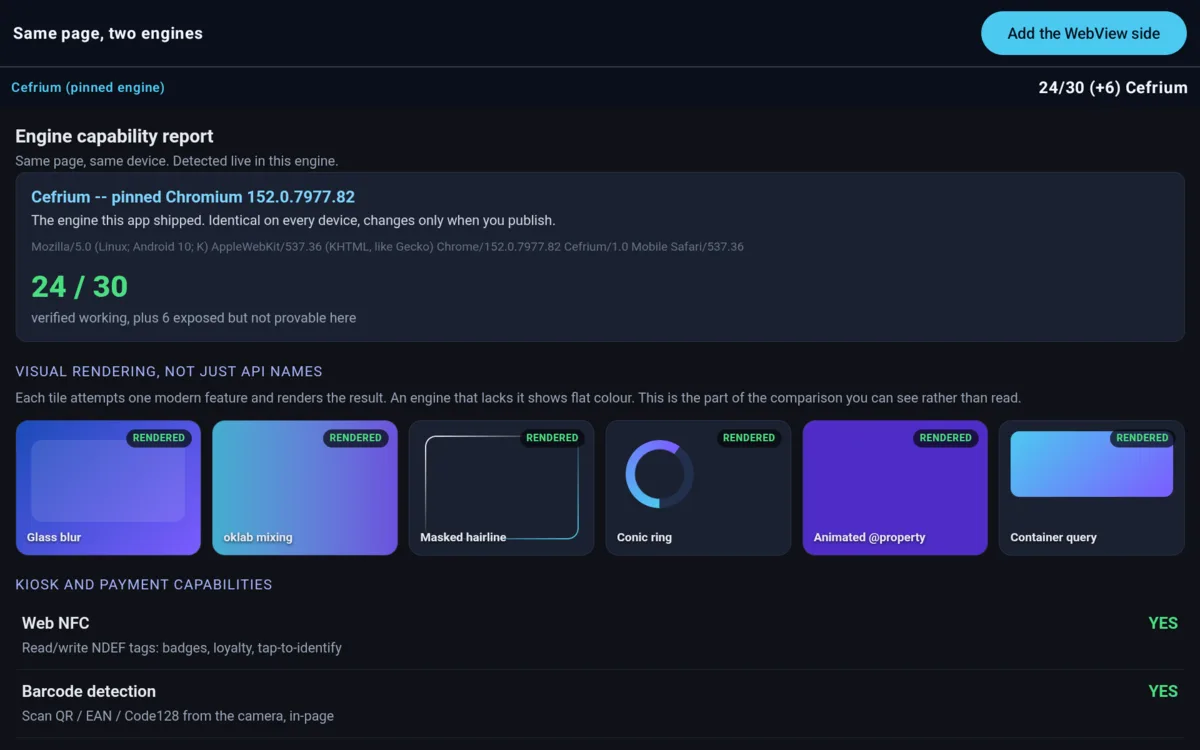Click the RENDERED badge on oklab mixing
Screen dimensions: 1200x750
(x=356, y=438)
